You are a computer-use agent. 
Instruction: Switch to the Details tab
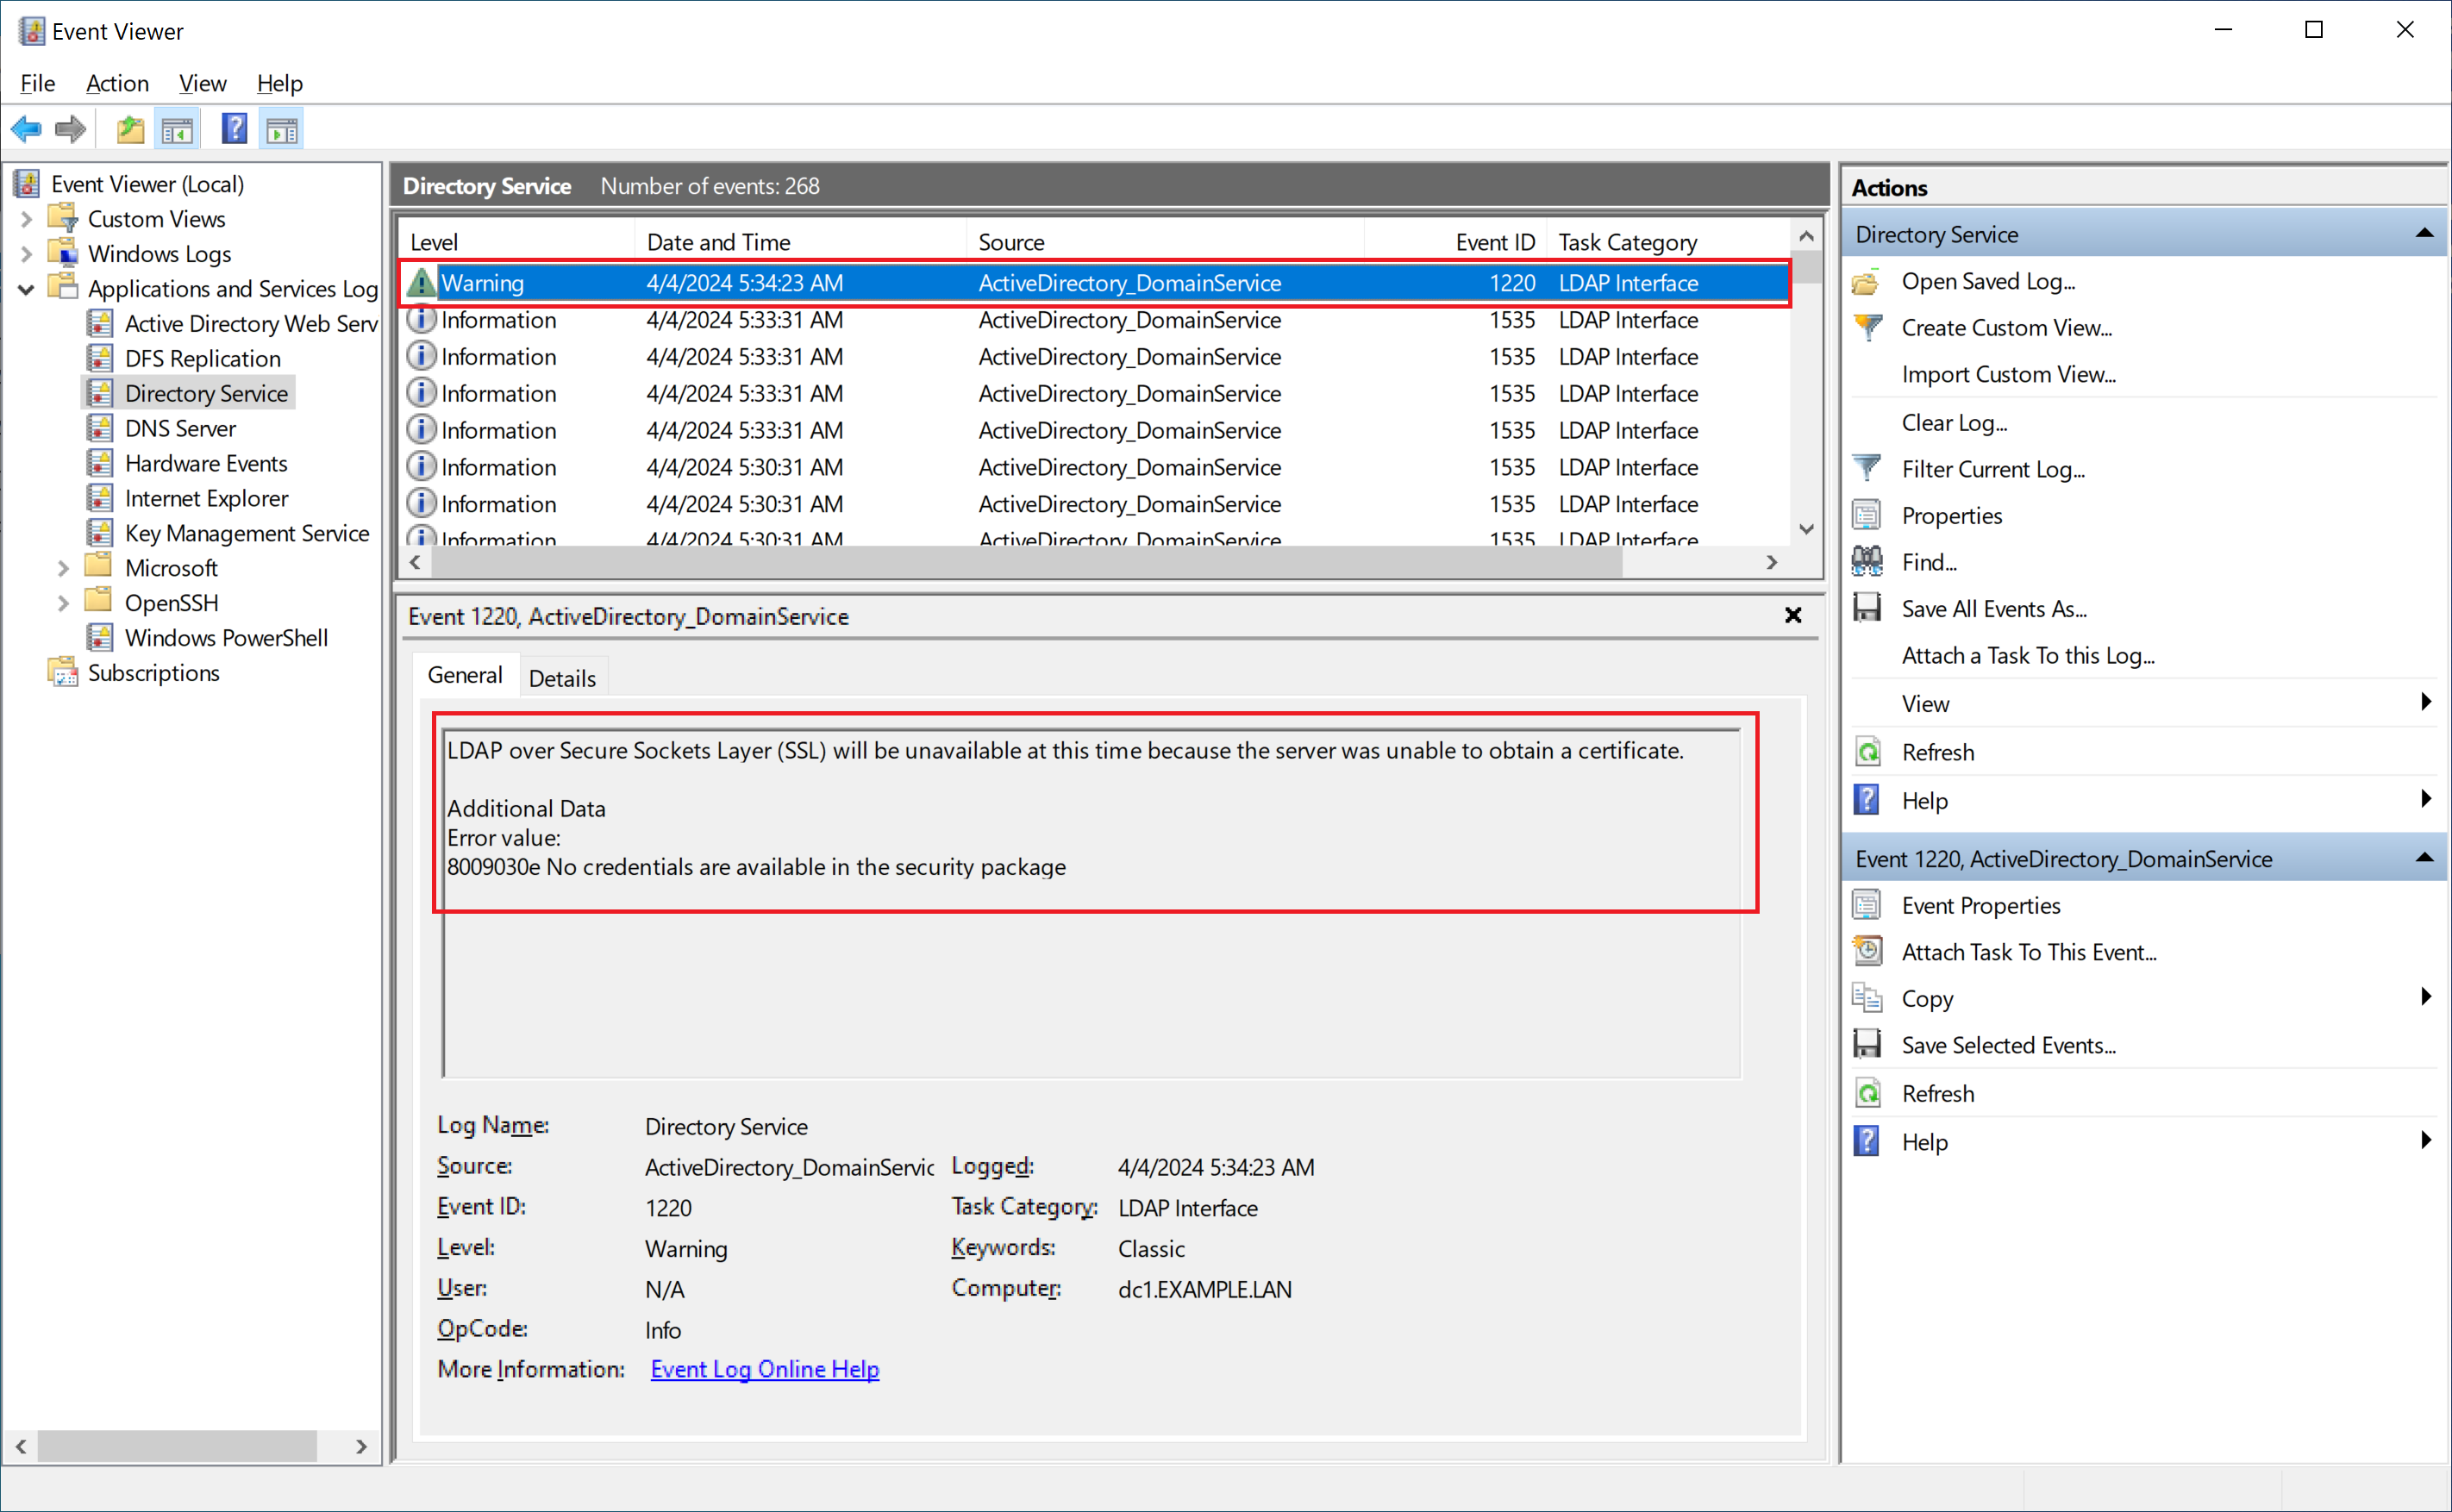click(x=562, y=678)
